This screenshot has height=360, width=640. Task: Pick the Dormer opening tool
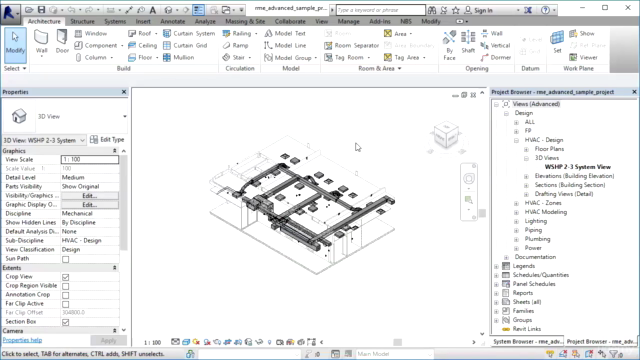[496, 58]
